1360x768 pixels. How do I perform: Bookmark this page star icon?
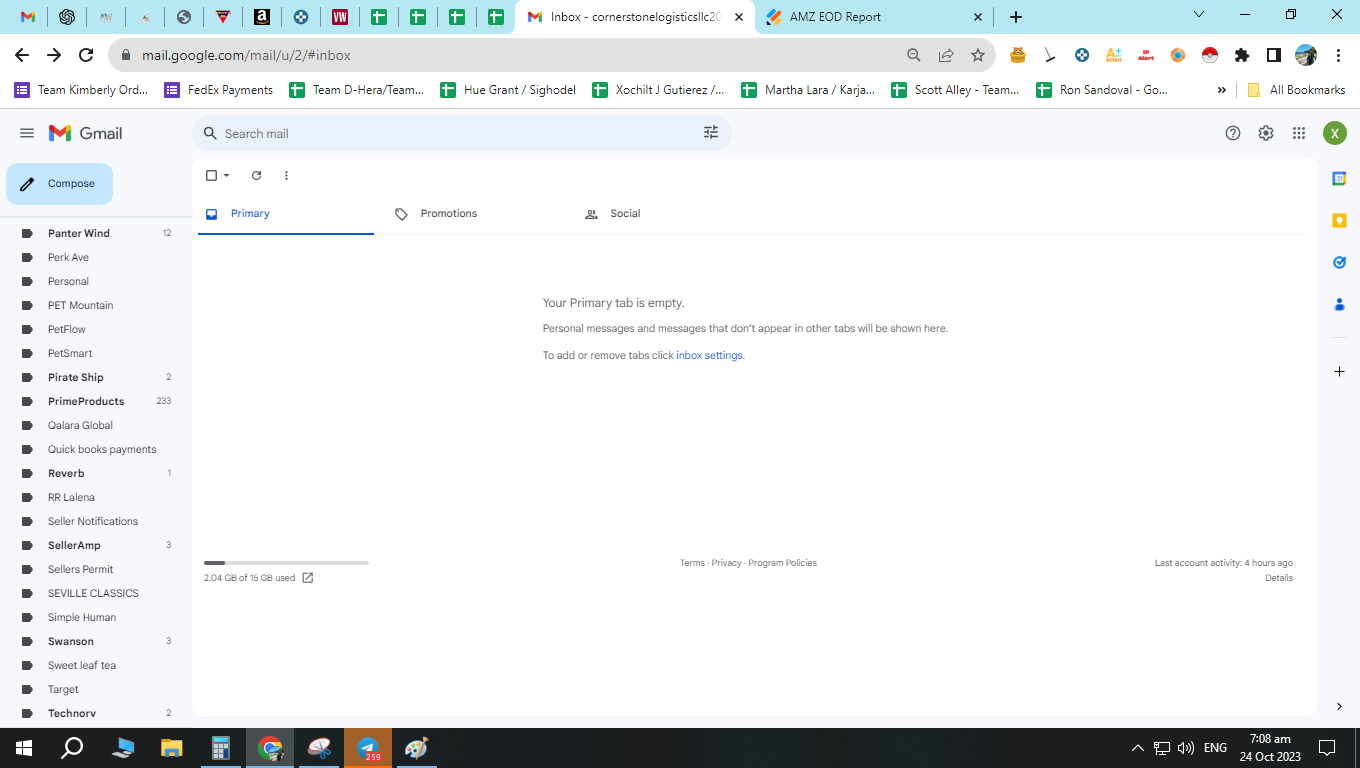977,55
